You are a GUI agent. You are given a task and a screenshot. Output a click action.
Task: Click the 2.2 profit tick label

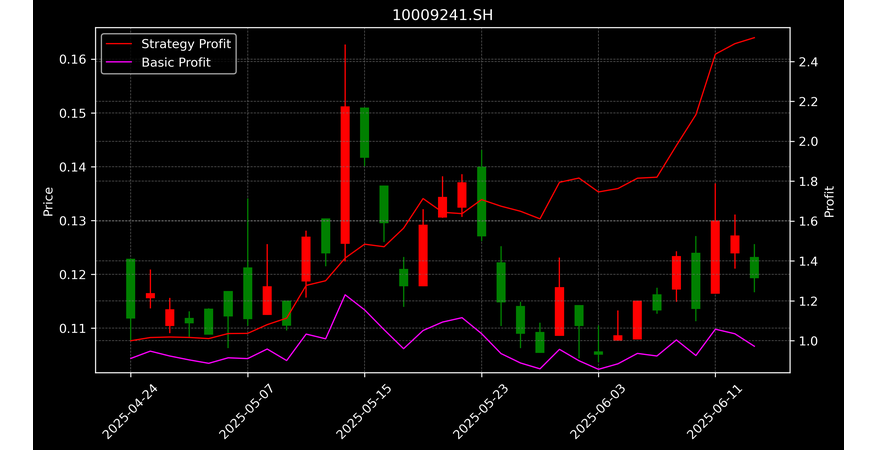click(807, 102)
